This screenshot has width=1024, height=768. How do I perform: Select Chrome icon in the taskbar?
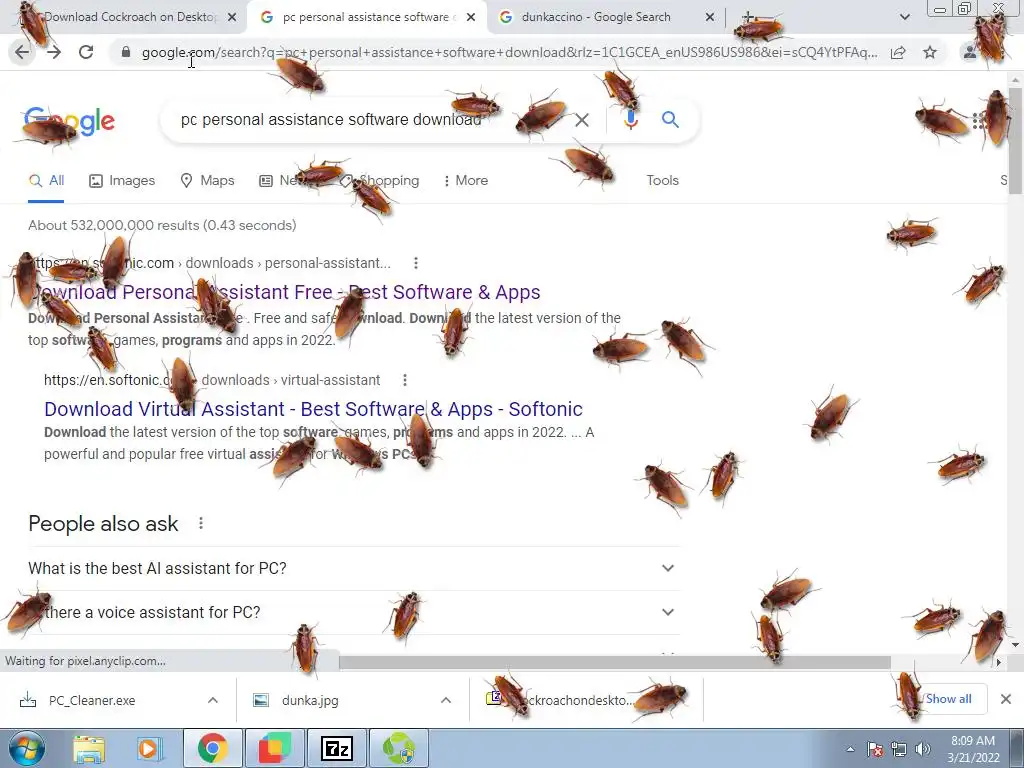(213, 748)
